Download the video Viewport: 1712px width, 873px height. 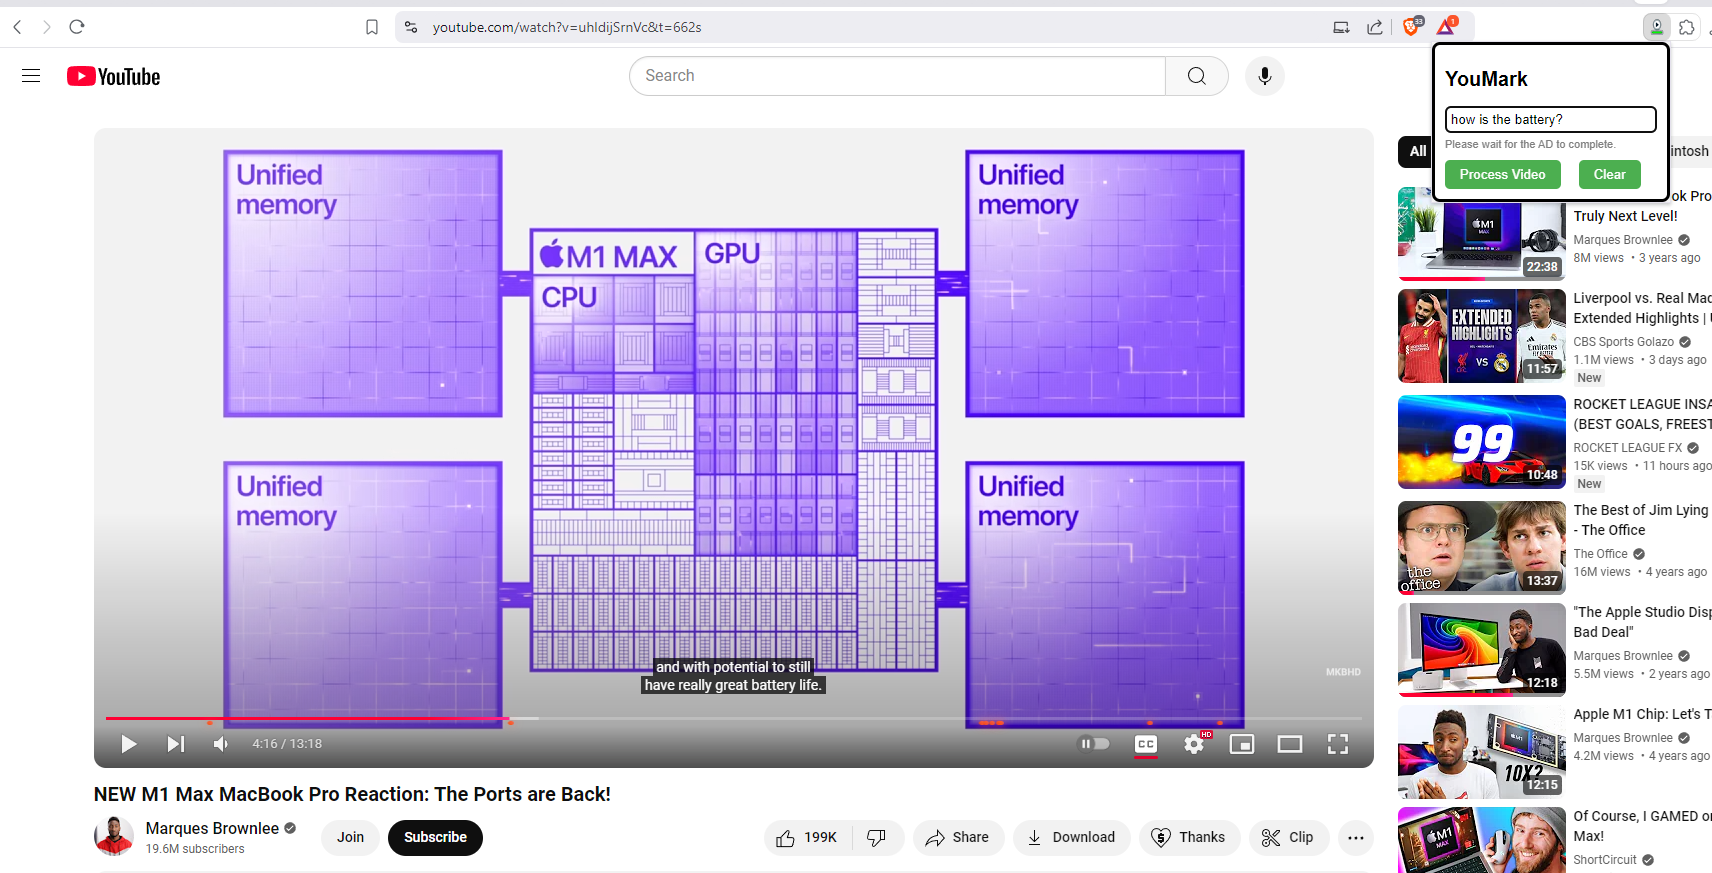click(1072, 838)
